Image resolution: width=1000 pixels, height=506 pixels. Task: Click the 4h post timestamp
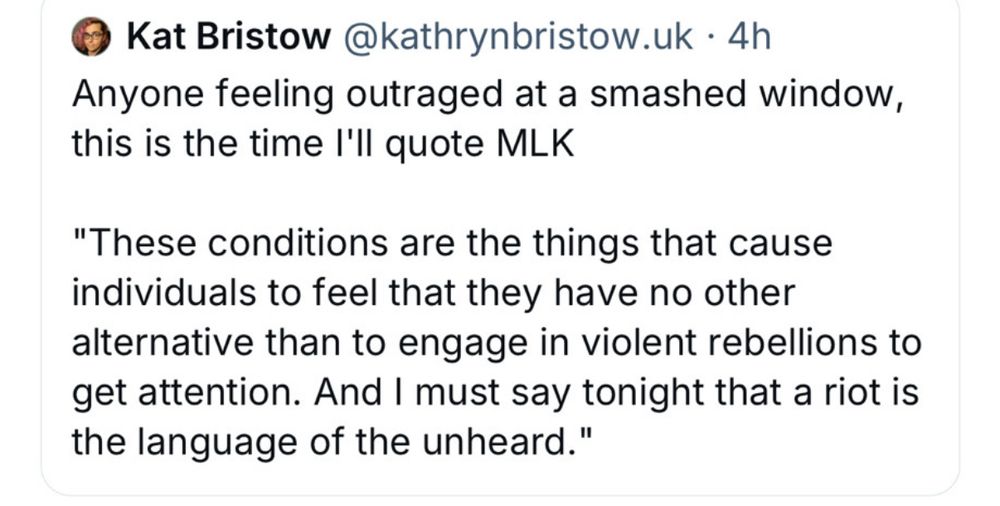[749, 37]
